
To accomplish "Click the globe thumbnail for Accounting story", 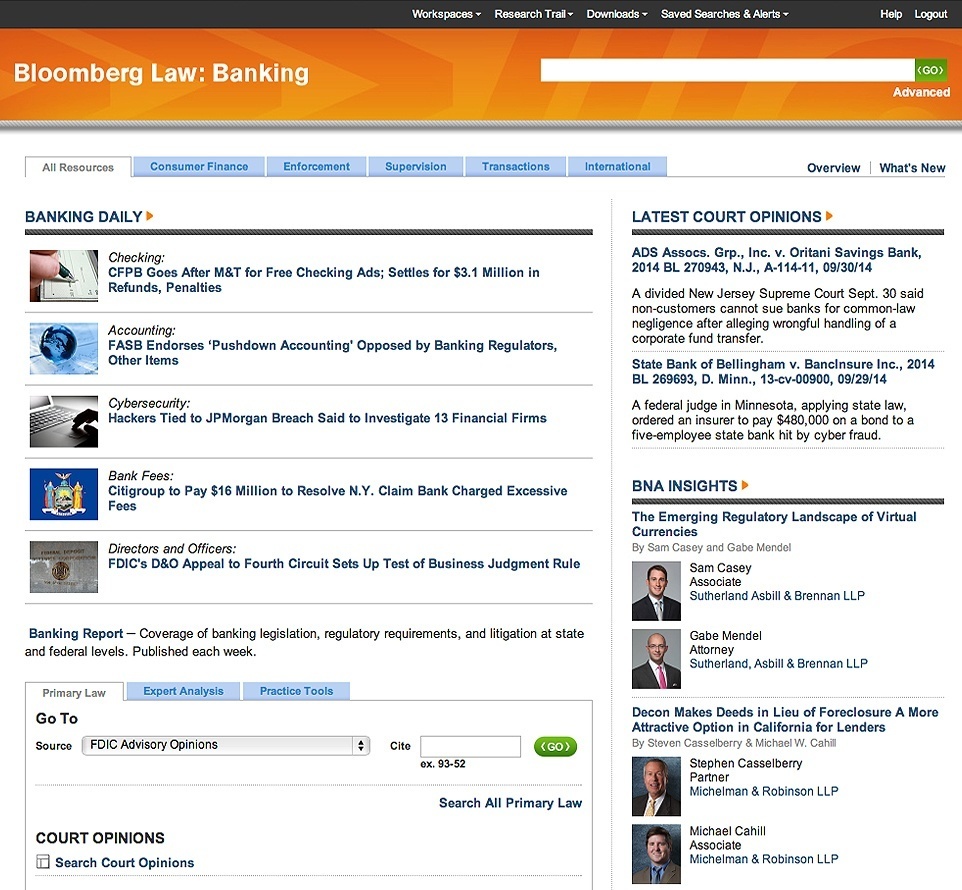I will [64, 348].
